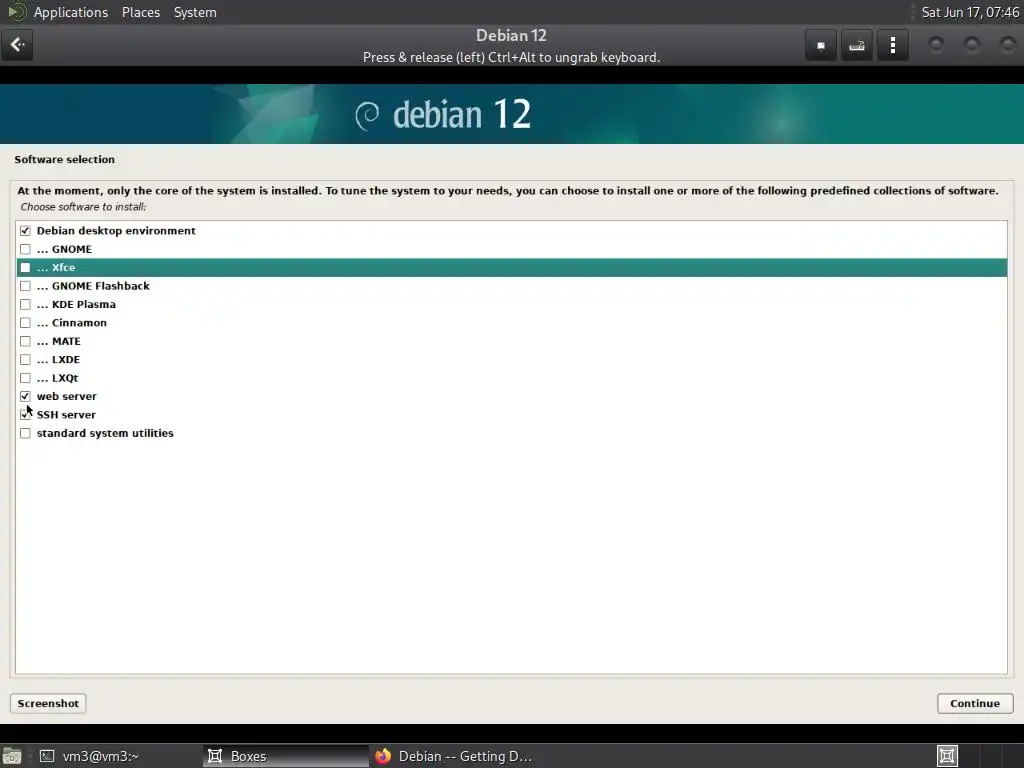The image size is (1024, 768).
Task: Switch to Debian Getting Debian Firefox window
Action: pos(454,756)
